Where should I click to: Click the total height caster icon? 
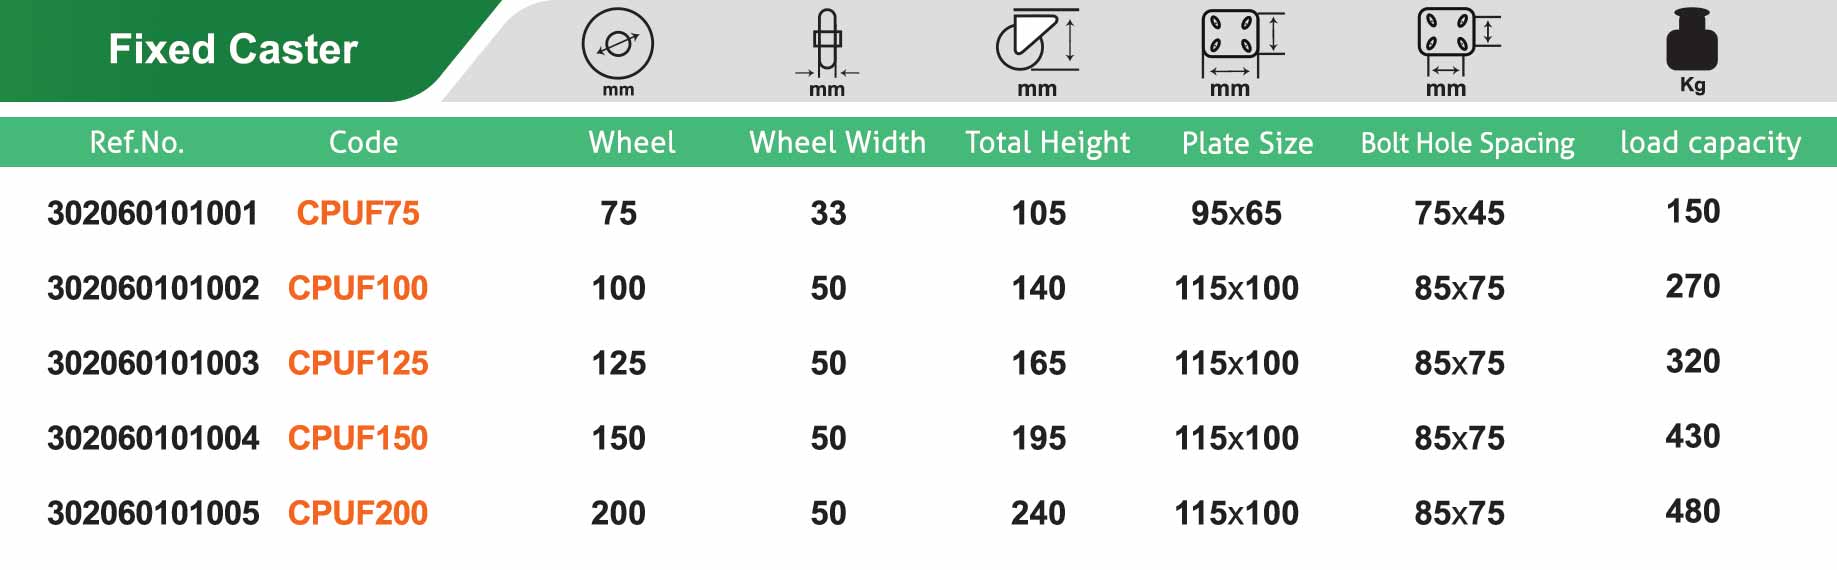pyautogui.click(x=1037, y=42)
